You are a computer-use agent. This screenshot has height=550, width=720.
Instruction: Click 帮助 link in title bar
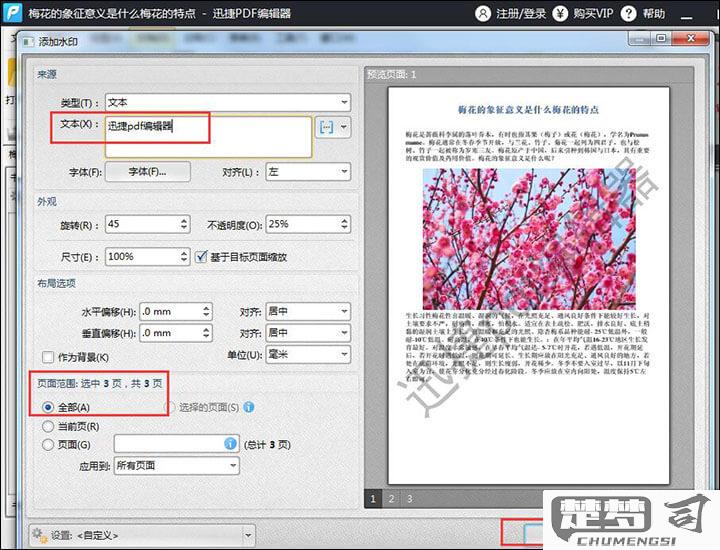[x=653, y=14]
